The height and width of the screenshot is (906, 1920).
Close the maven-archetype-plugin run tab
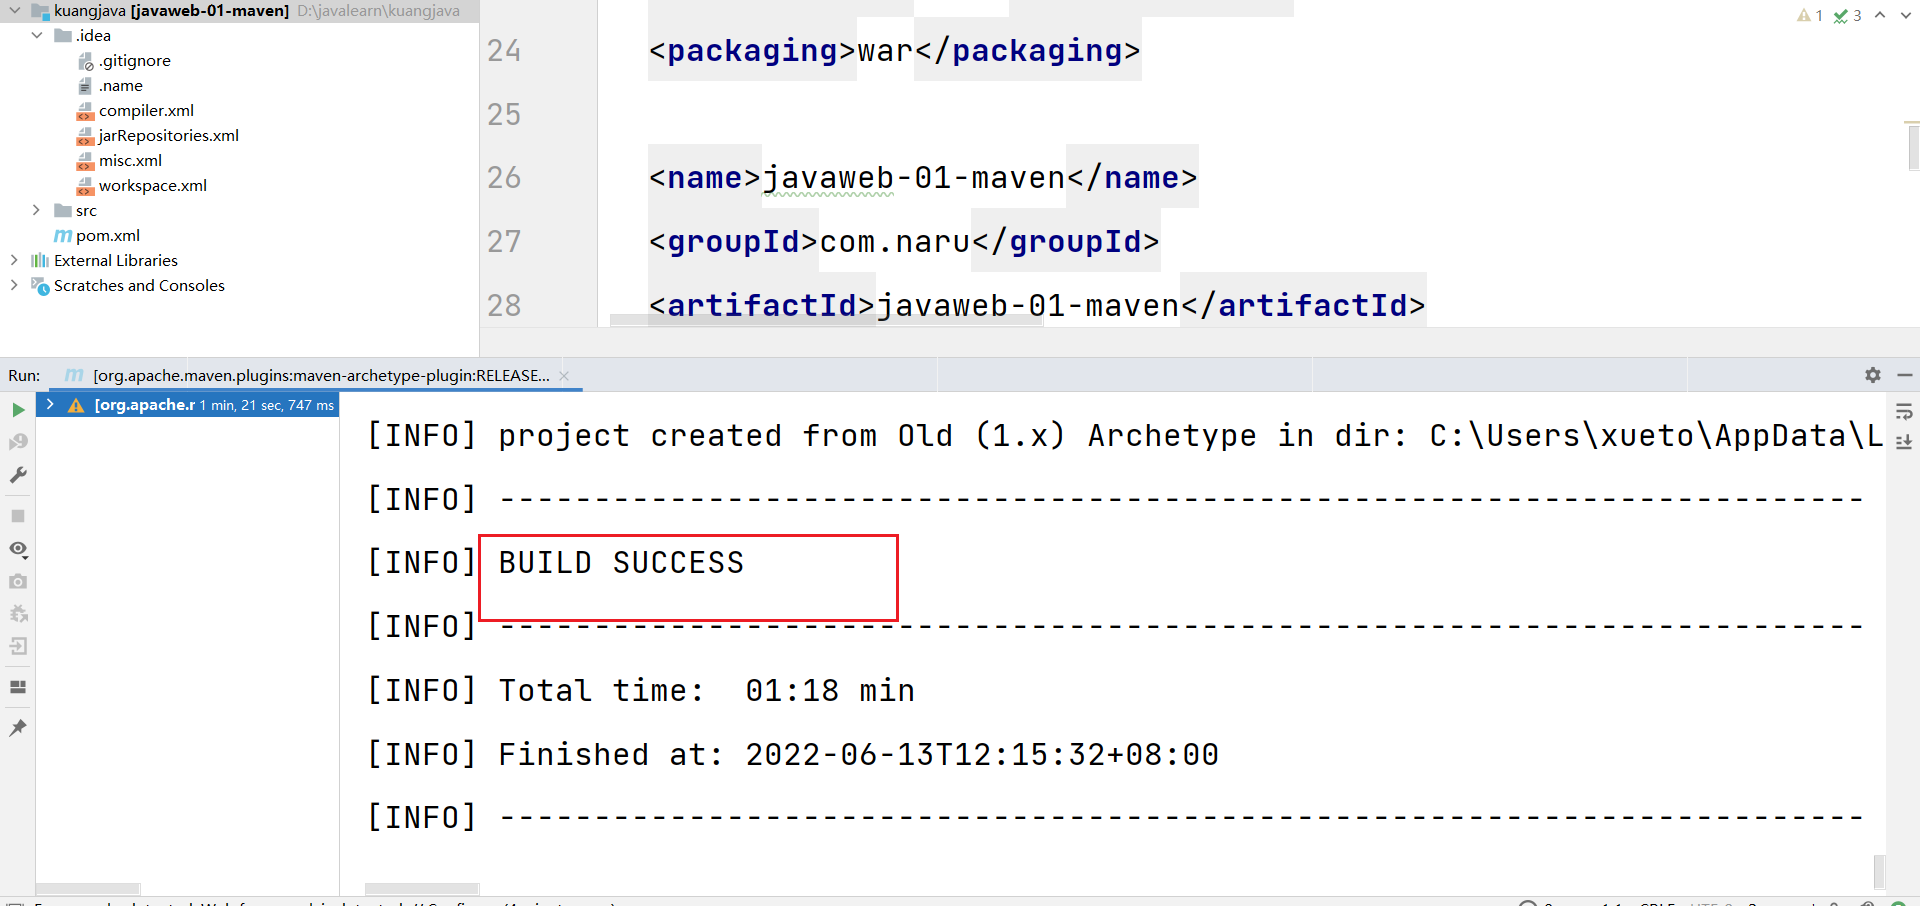click(564, 376)
